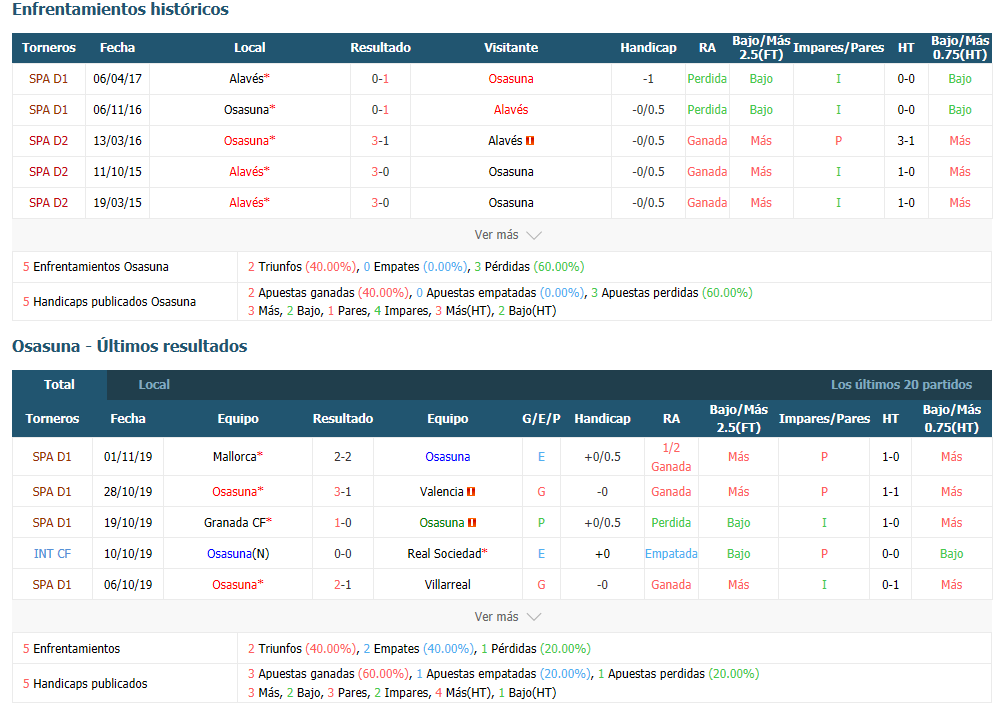The height and width of the screenshot is (711, 998).
Task: Open Alavés visitor link dated 06/11/16
Action: point(511,109)
